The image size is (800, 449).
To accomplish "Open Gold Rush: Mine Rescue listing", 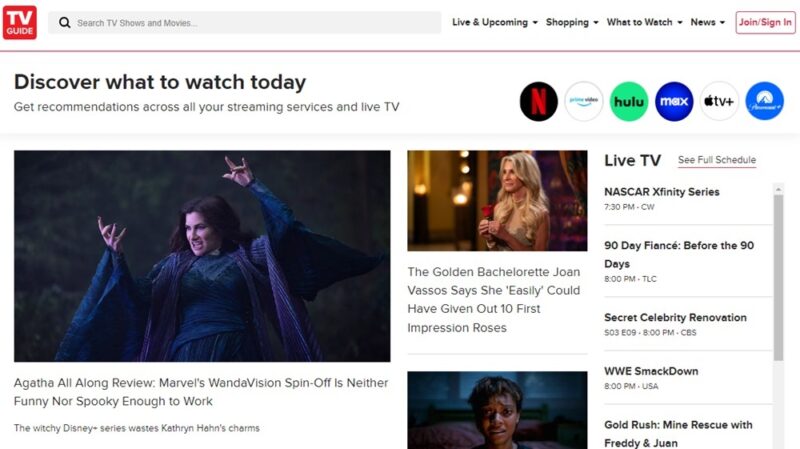I will pos(678,434).
